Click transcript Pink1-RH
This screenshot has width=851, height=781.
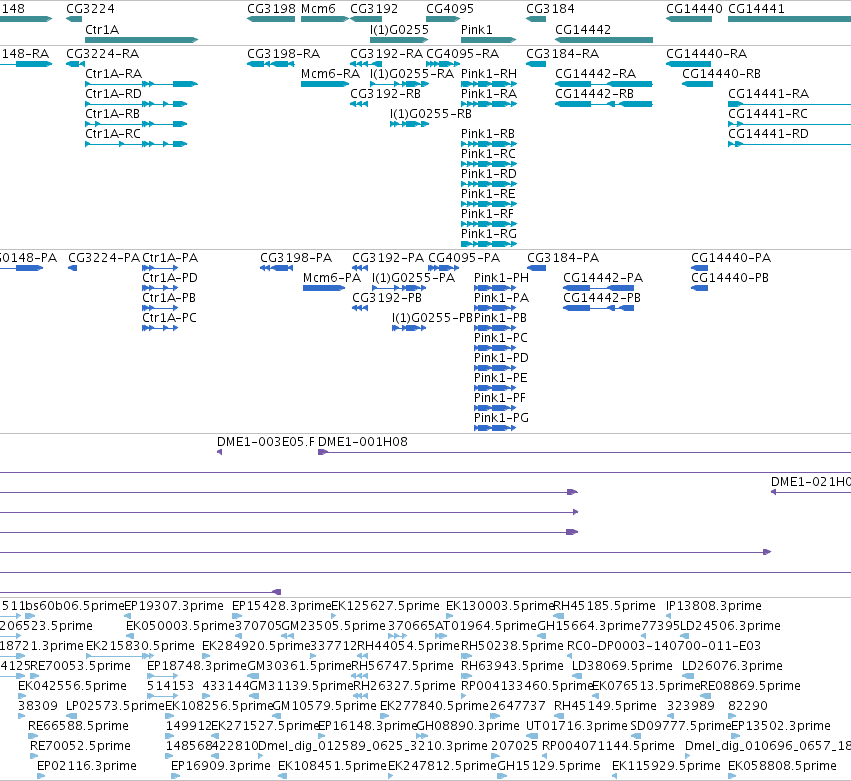point(489,84)
